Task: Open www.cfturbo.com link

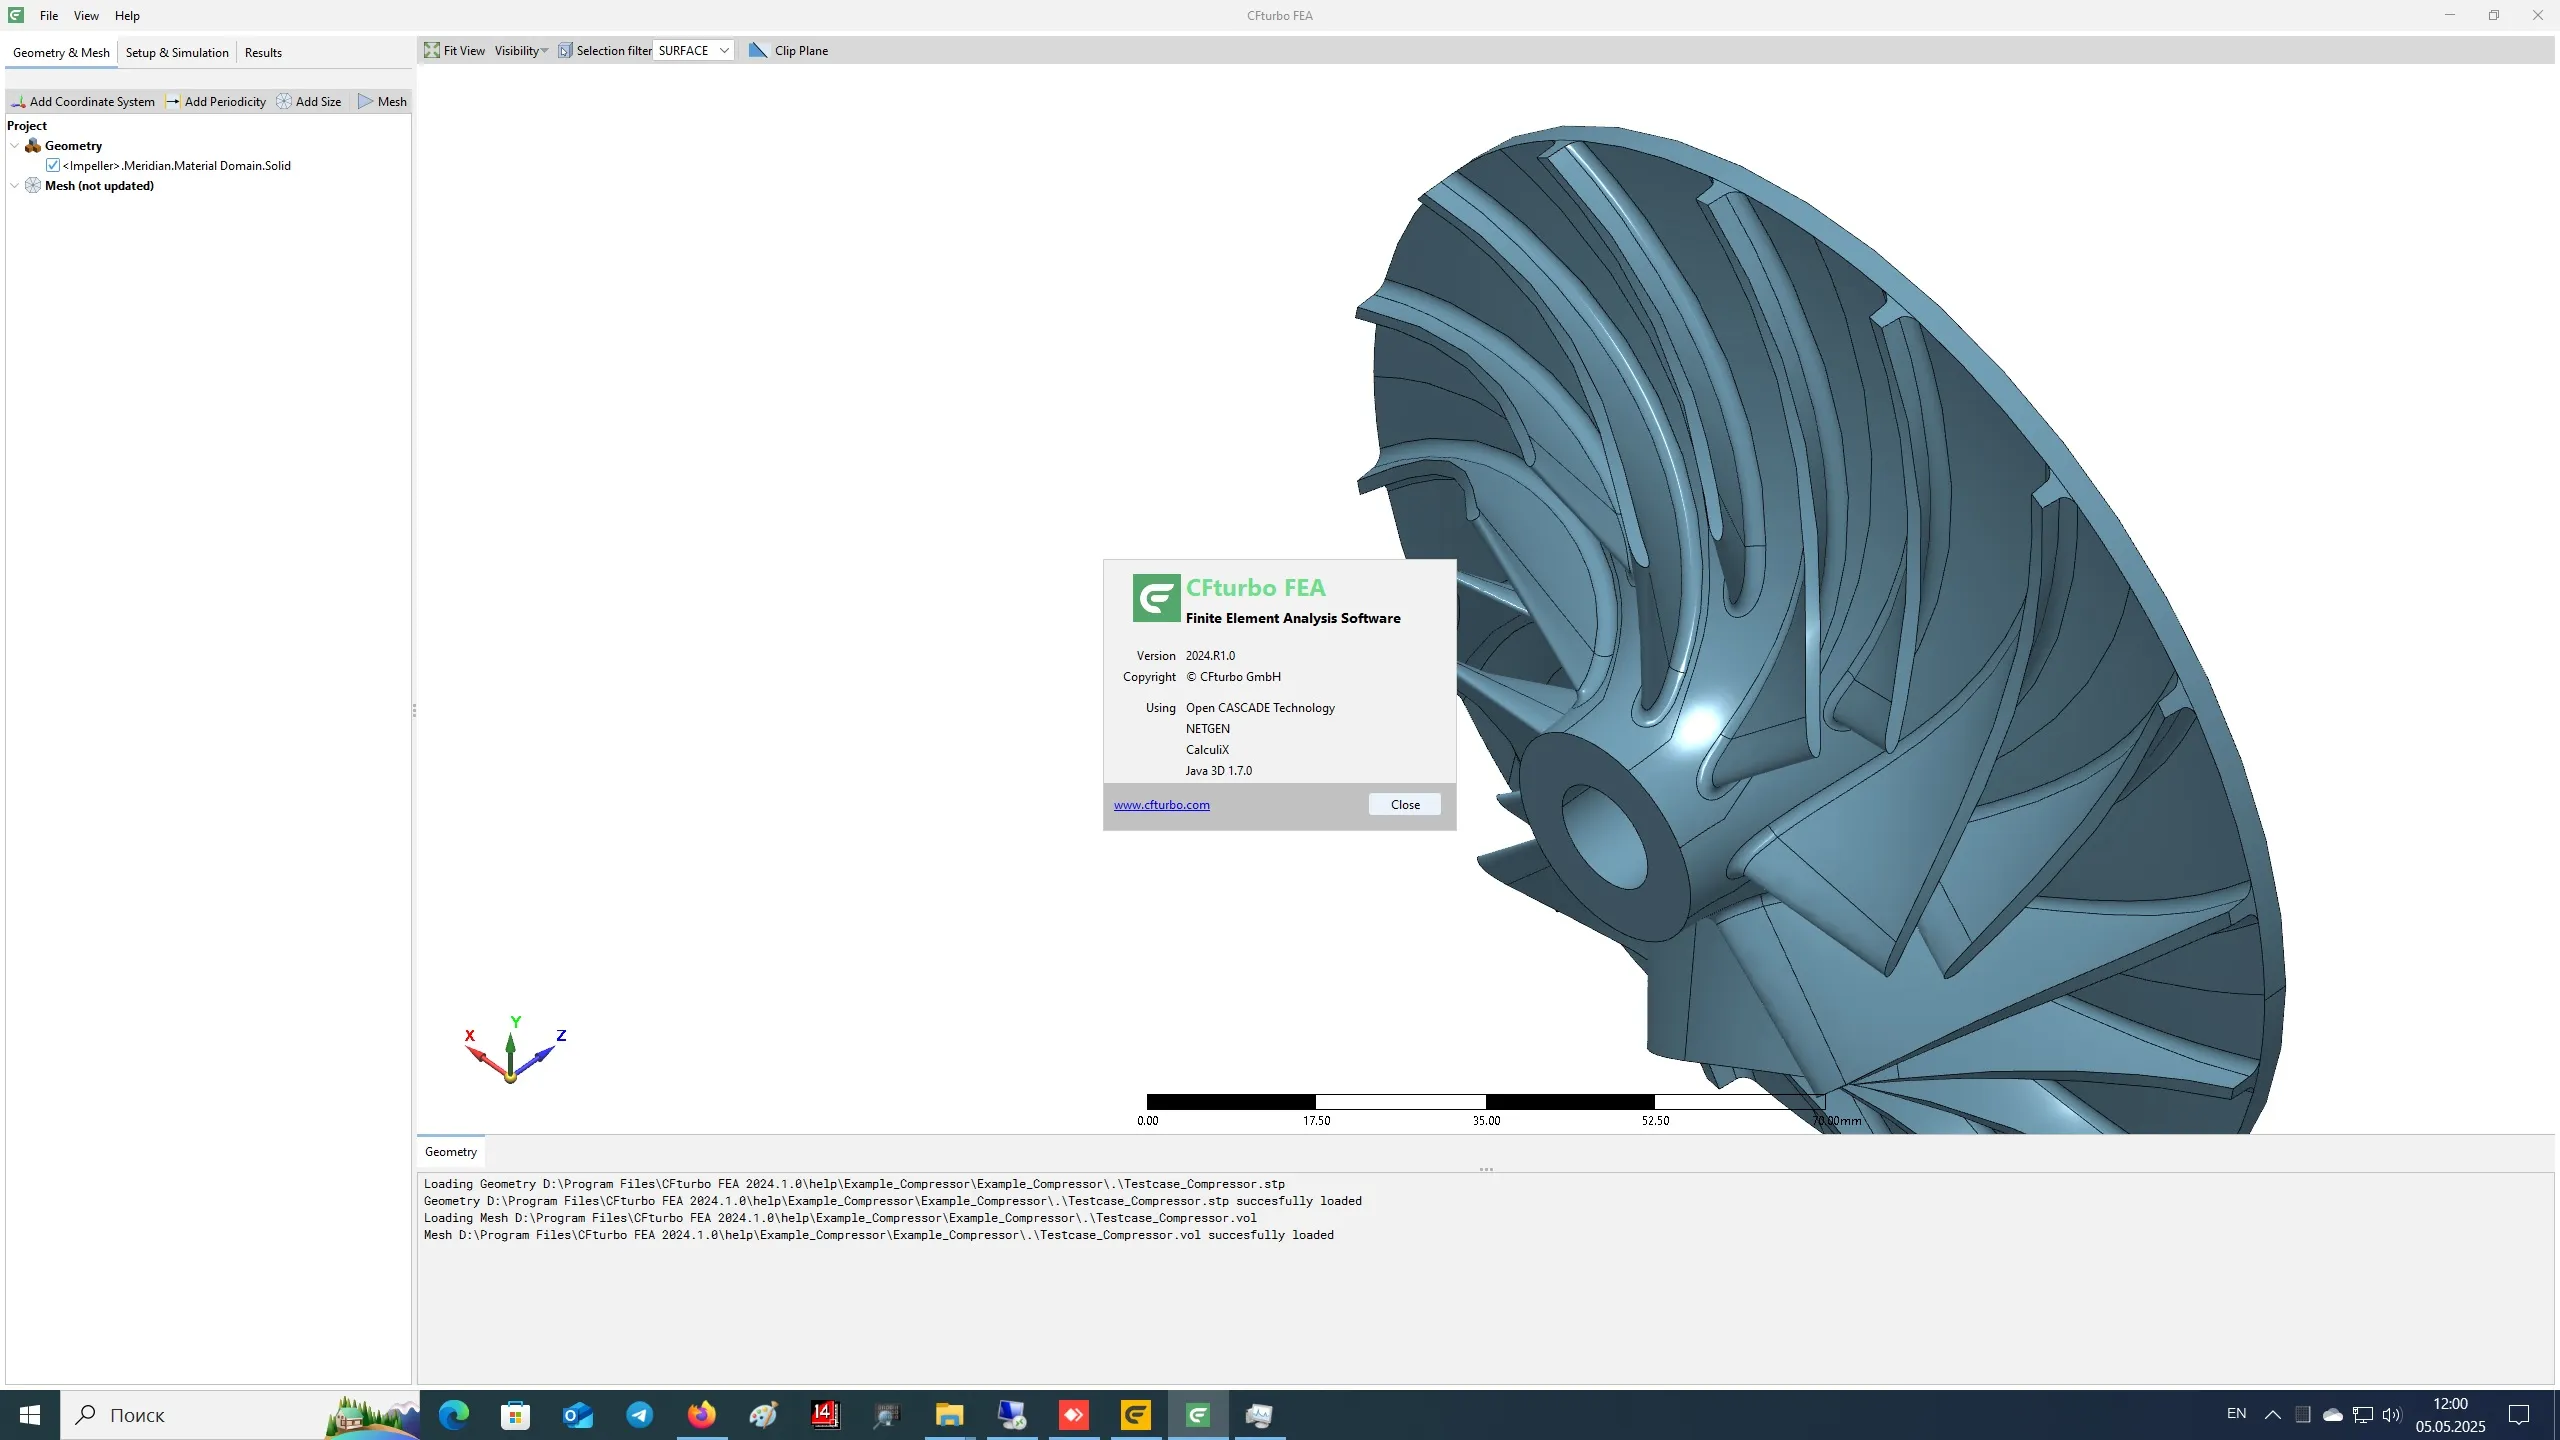Action: click(1162, 804)
